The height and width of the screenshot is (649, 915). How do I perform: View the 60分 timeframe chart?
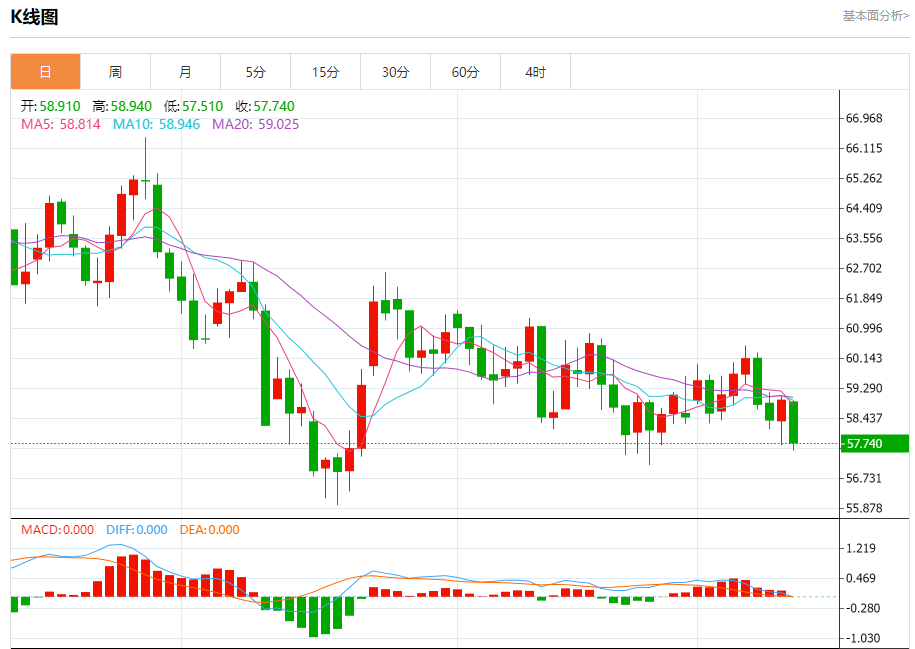coord(465,72)
